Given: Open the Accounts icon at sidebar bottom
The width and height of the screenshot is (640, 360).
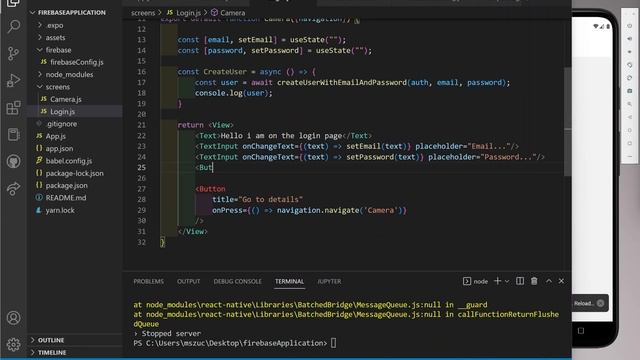Looking at the screenshot, I should tap(13, 318).
